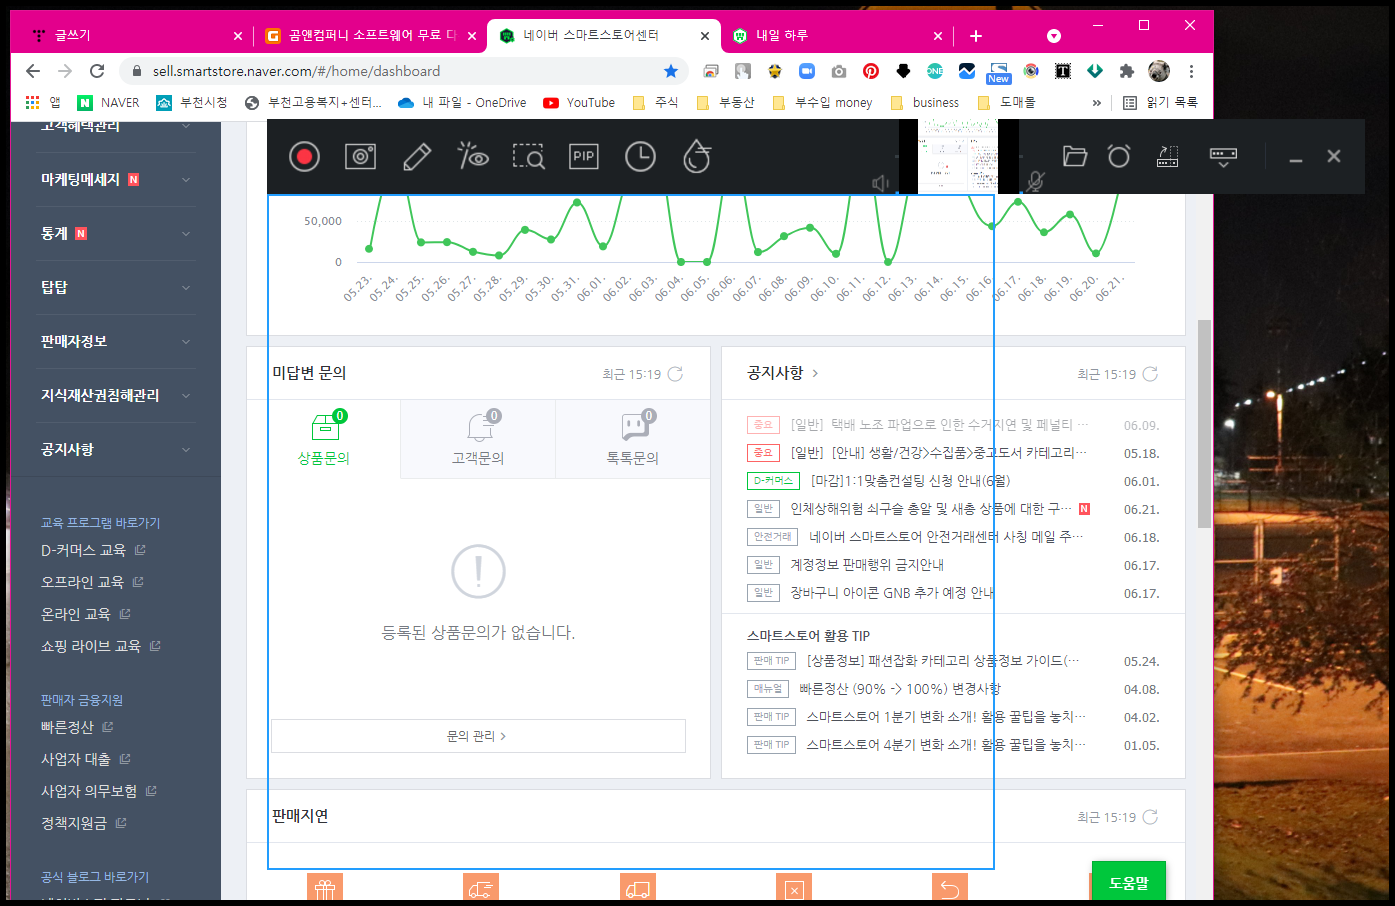Screen dimensions: 1395x906
Task: Click the green down-arrow download extension icon
Action: pyautogui.click(x=1095, y=71)
